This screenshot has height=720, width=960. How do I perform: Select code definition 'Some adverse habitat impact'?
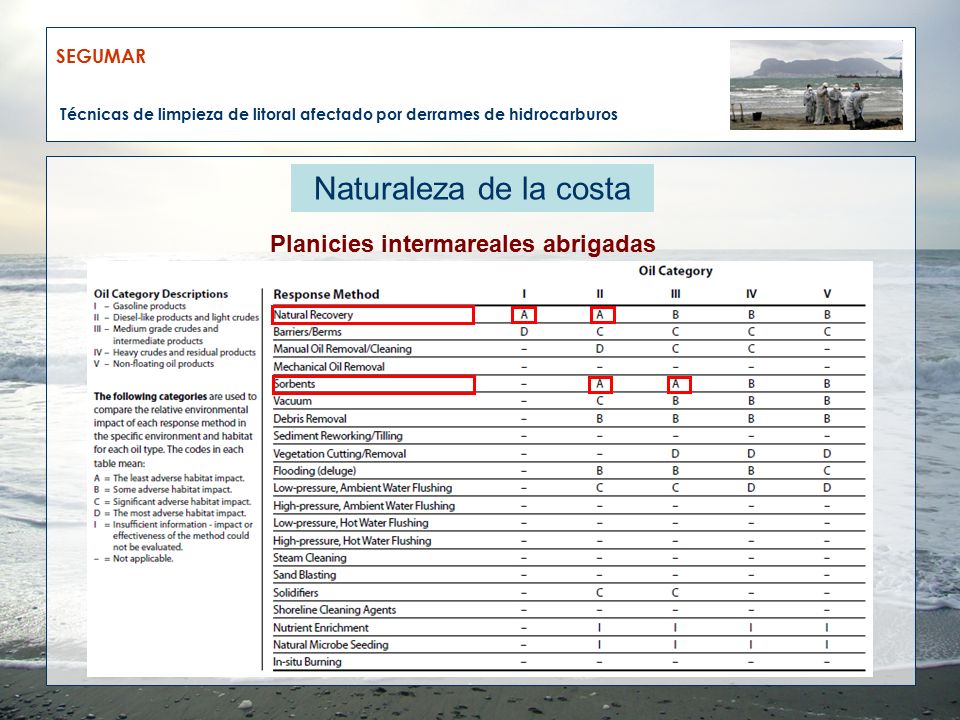(x=172, y=490)
